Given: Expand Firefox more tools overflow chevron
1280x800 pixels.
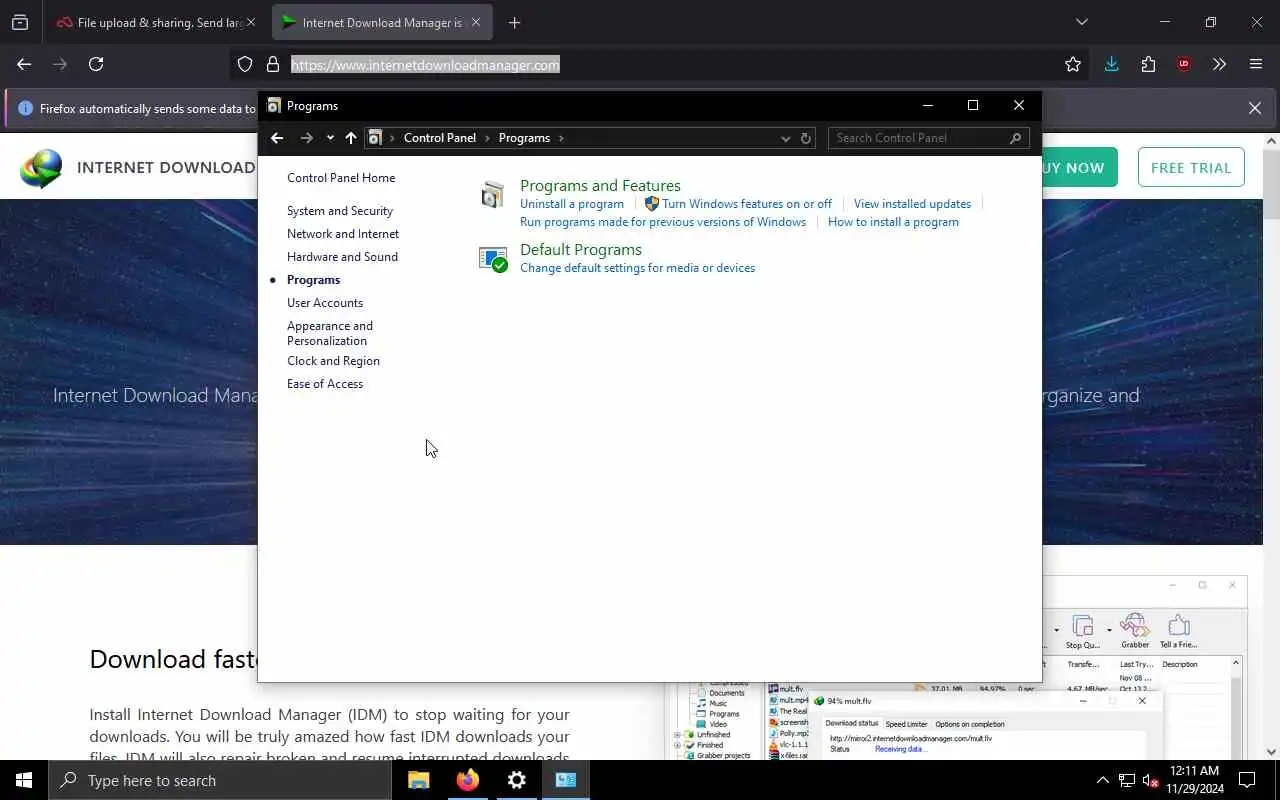Looking at the screenshot, I should click(x=1219, y=64).
